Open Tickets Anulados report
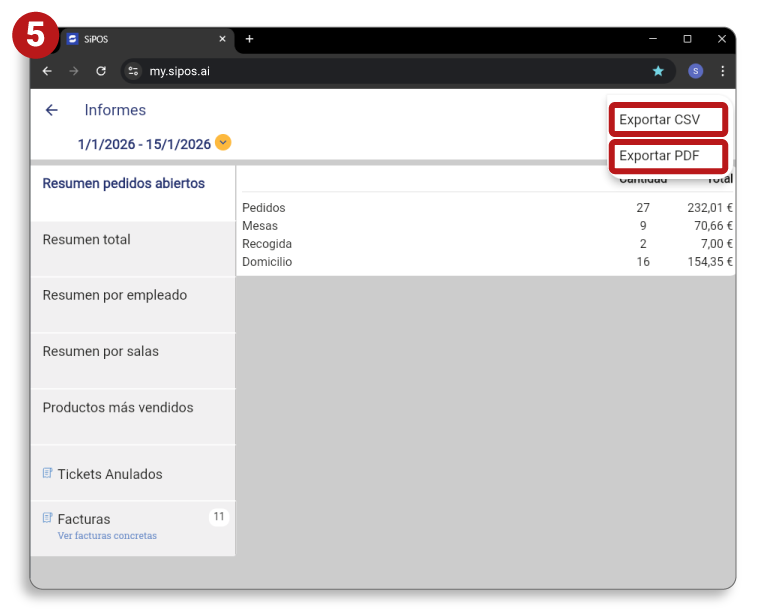Image resolution: width=764 pixels, height=615 pixels. 110,474
